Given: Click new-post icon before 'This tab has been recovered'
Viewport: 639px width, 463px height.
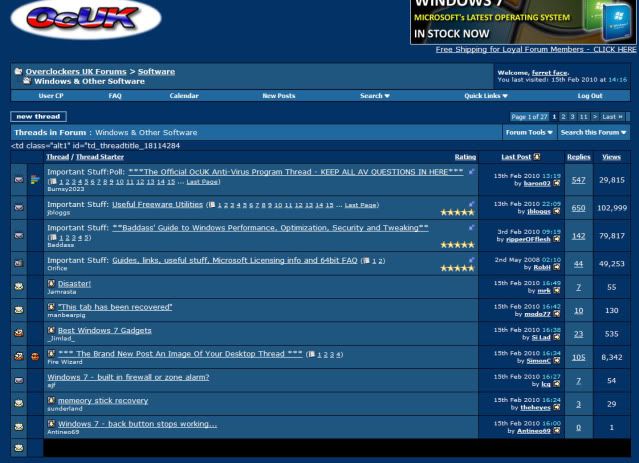Looking at the screenshot, I should (51, 306).
